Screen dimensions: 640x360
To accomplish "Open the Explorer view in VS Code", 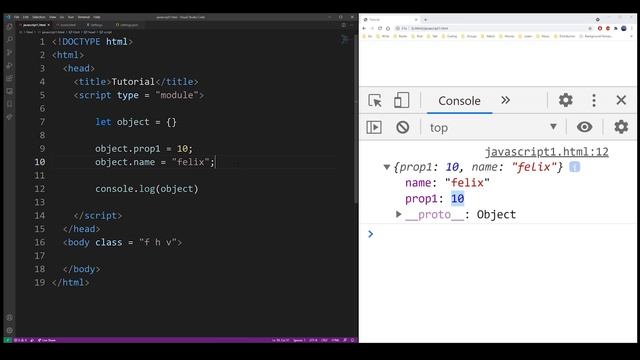I will (x=9, y=27).
